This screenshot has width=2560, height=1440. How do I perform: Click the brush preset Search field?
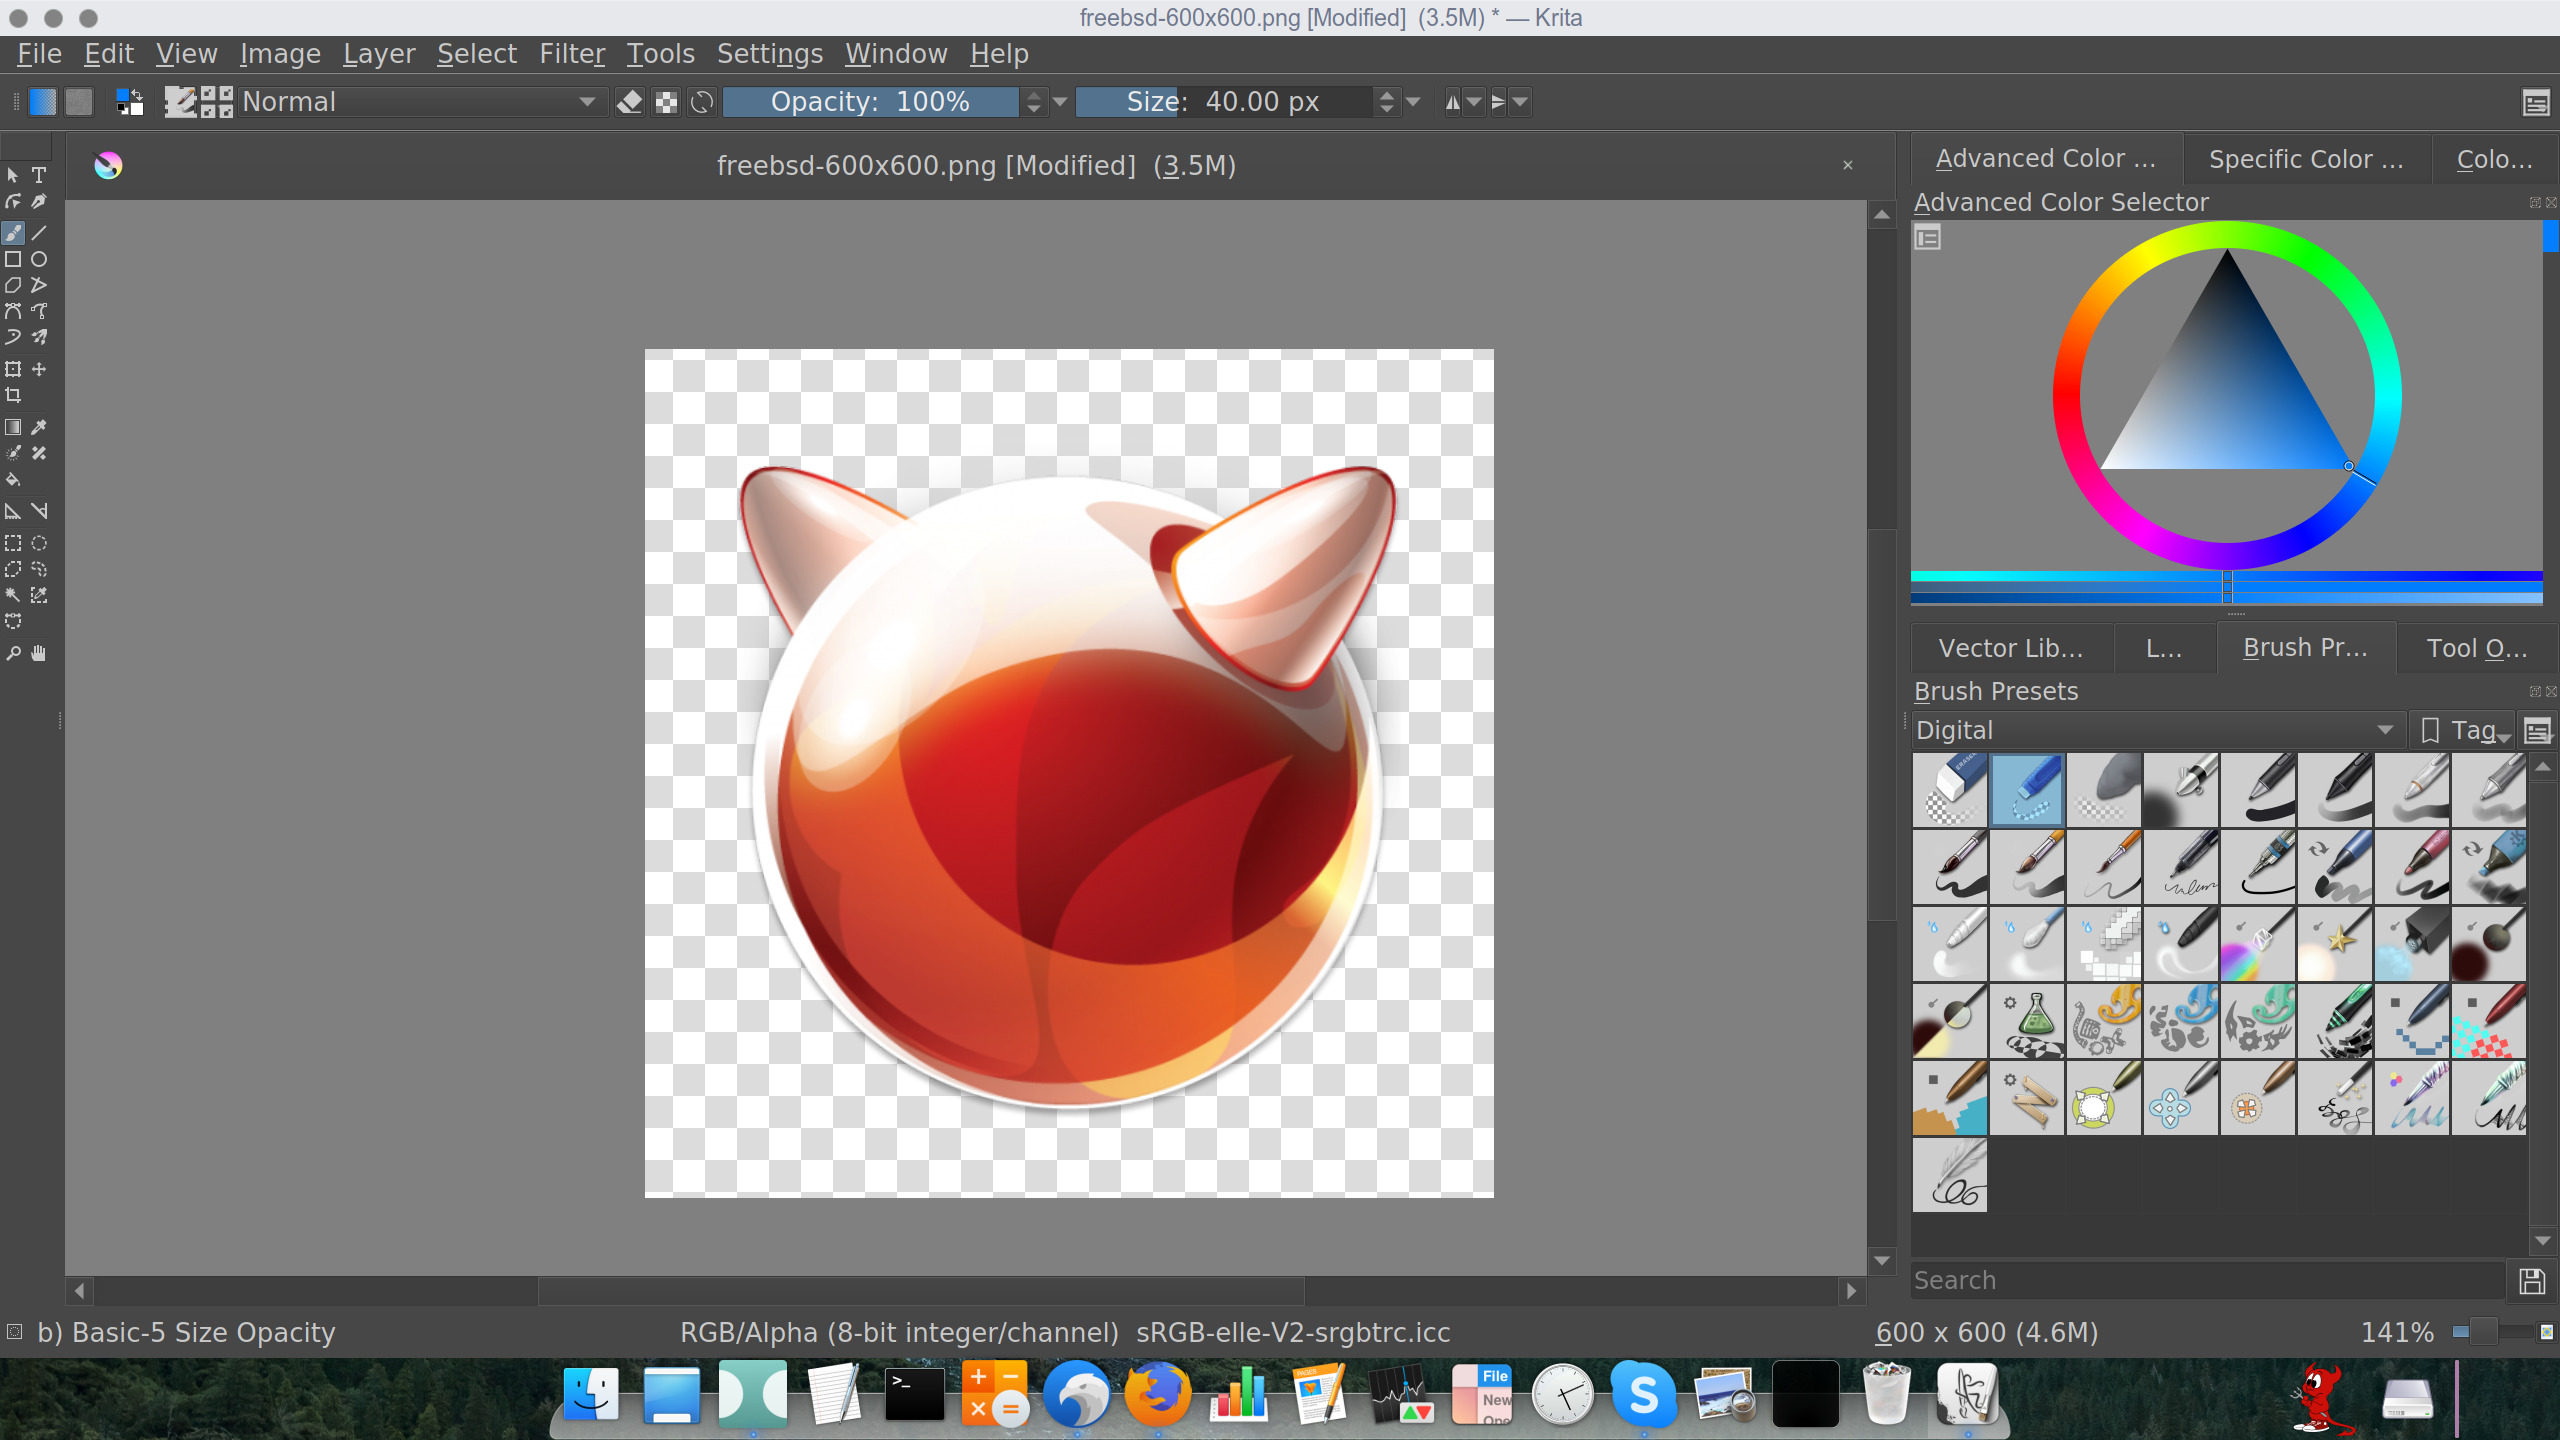pos(2208,1281)
